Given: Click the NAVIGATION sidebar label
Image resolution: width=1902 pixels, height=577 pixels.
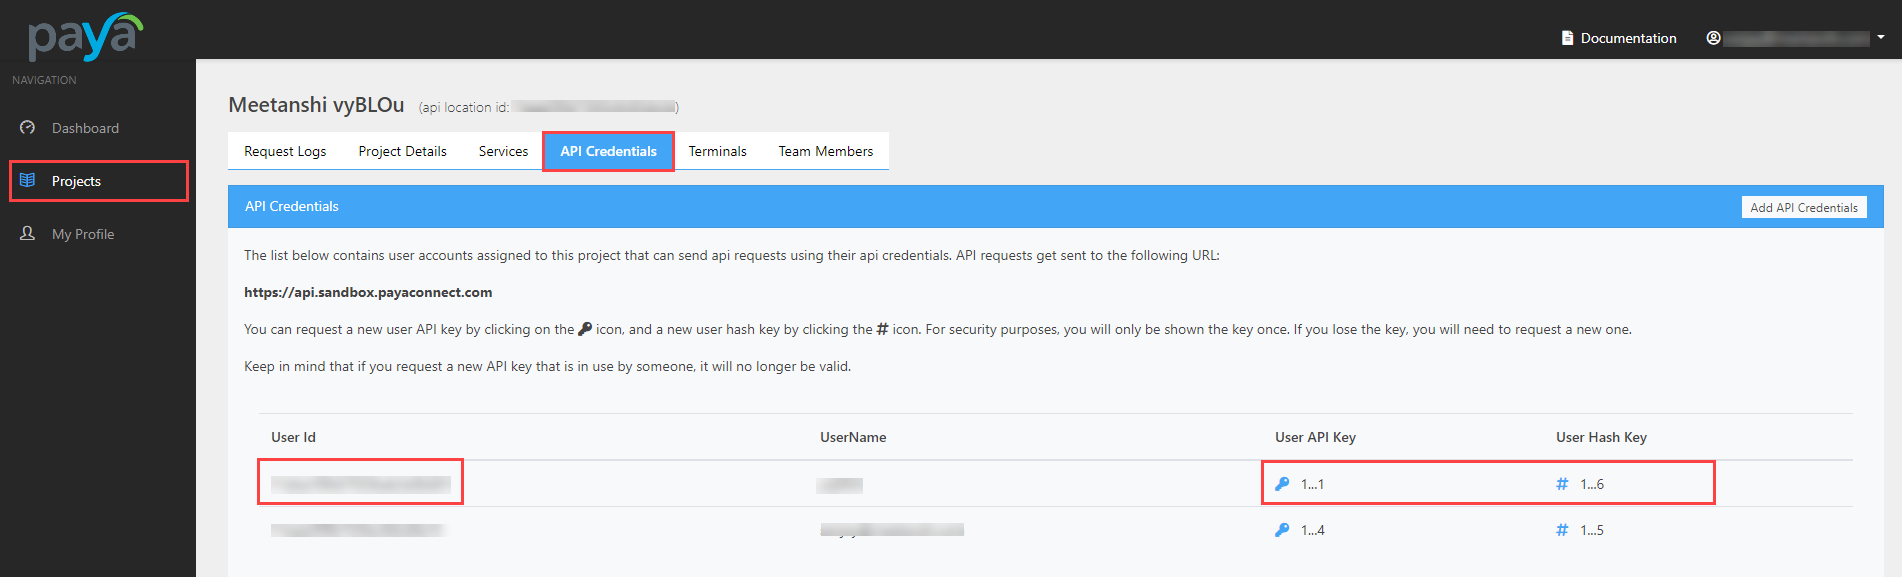Looking at the screenshot, I should [44, 80].
